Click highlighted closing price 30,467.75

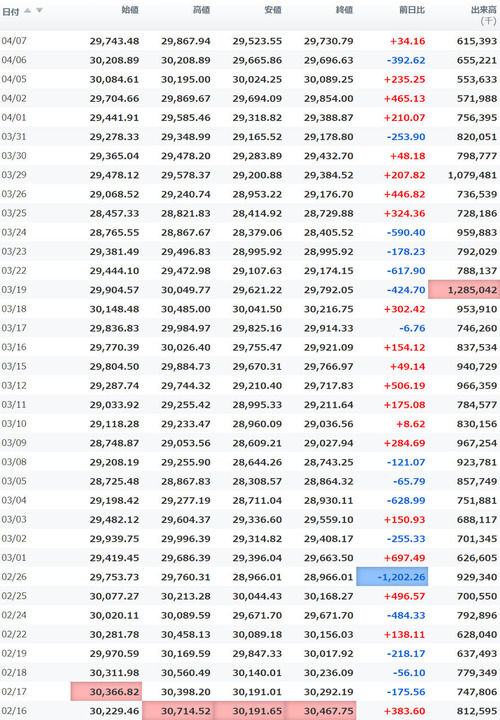[x=320, y=711]
